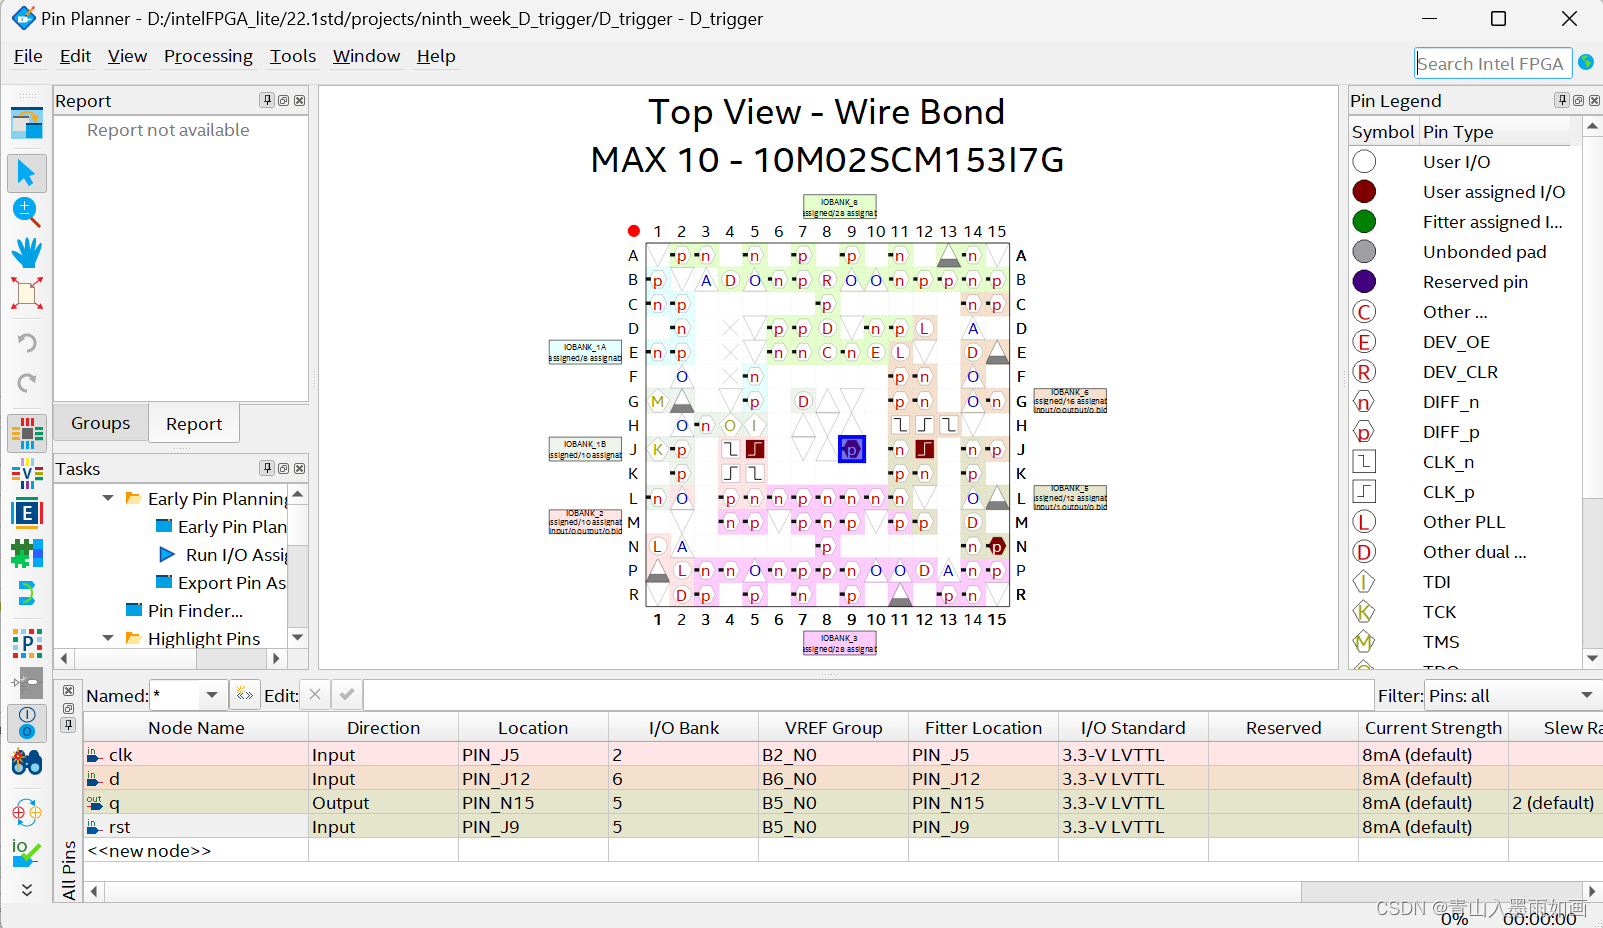Open the Processing menu
The image size is (1603, 928).
(x=208, y=56)
